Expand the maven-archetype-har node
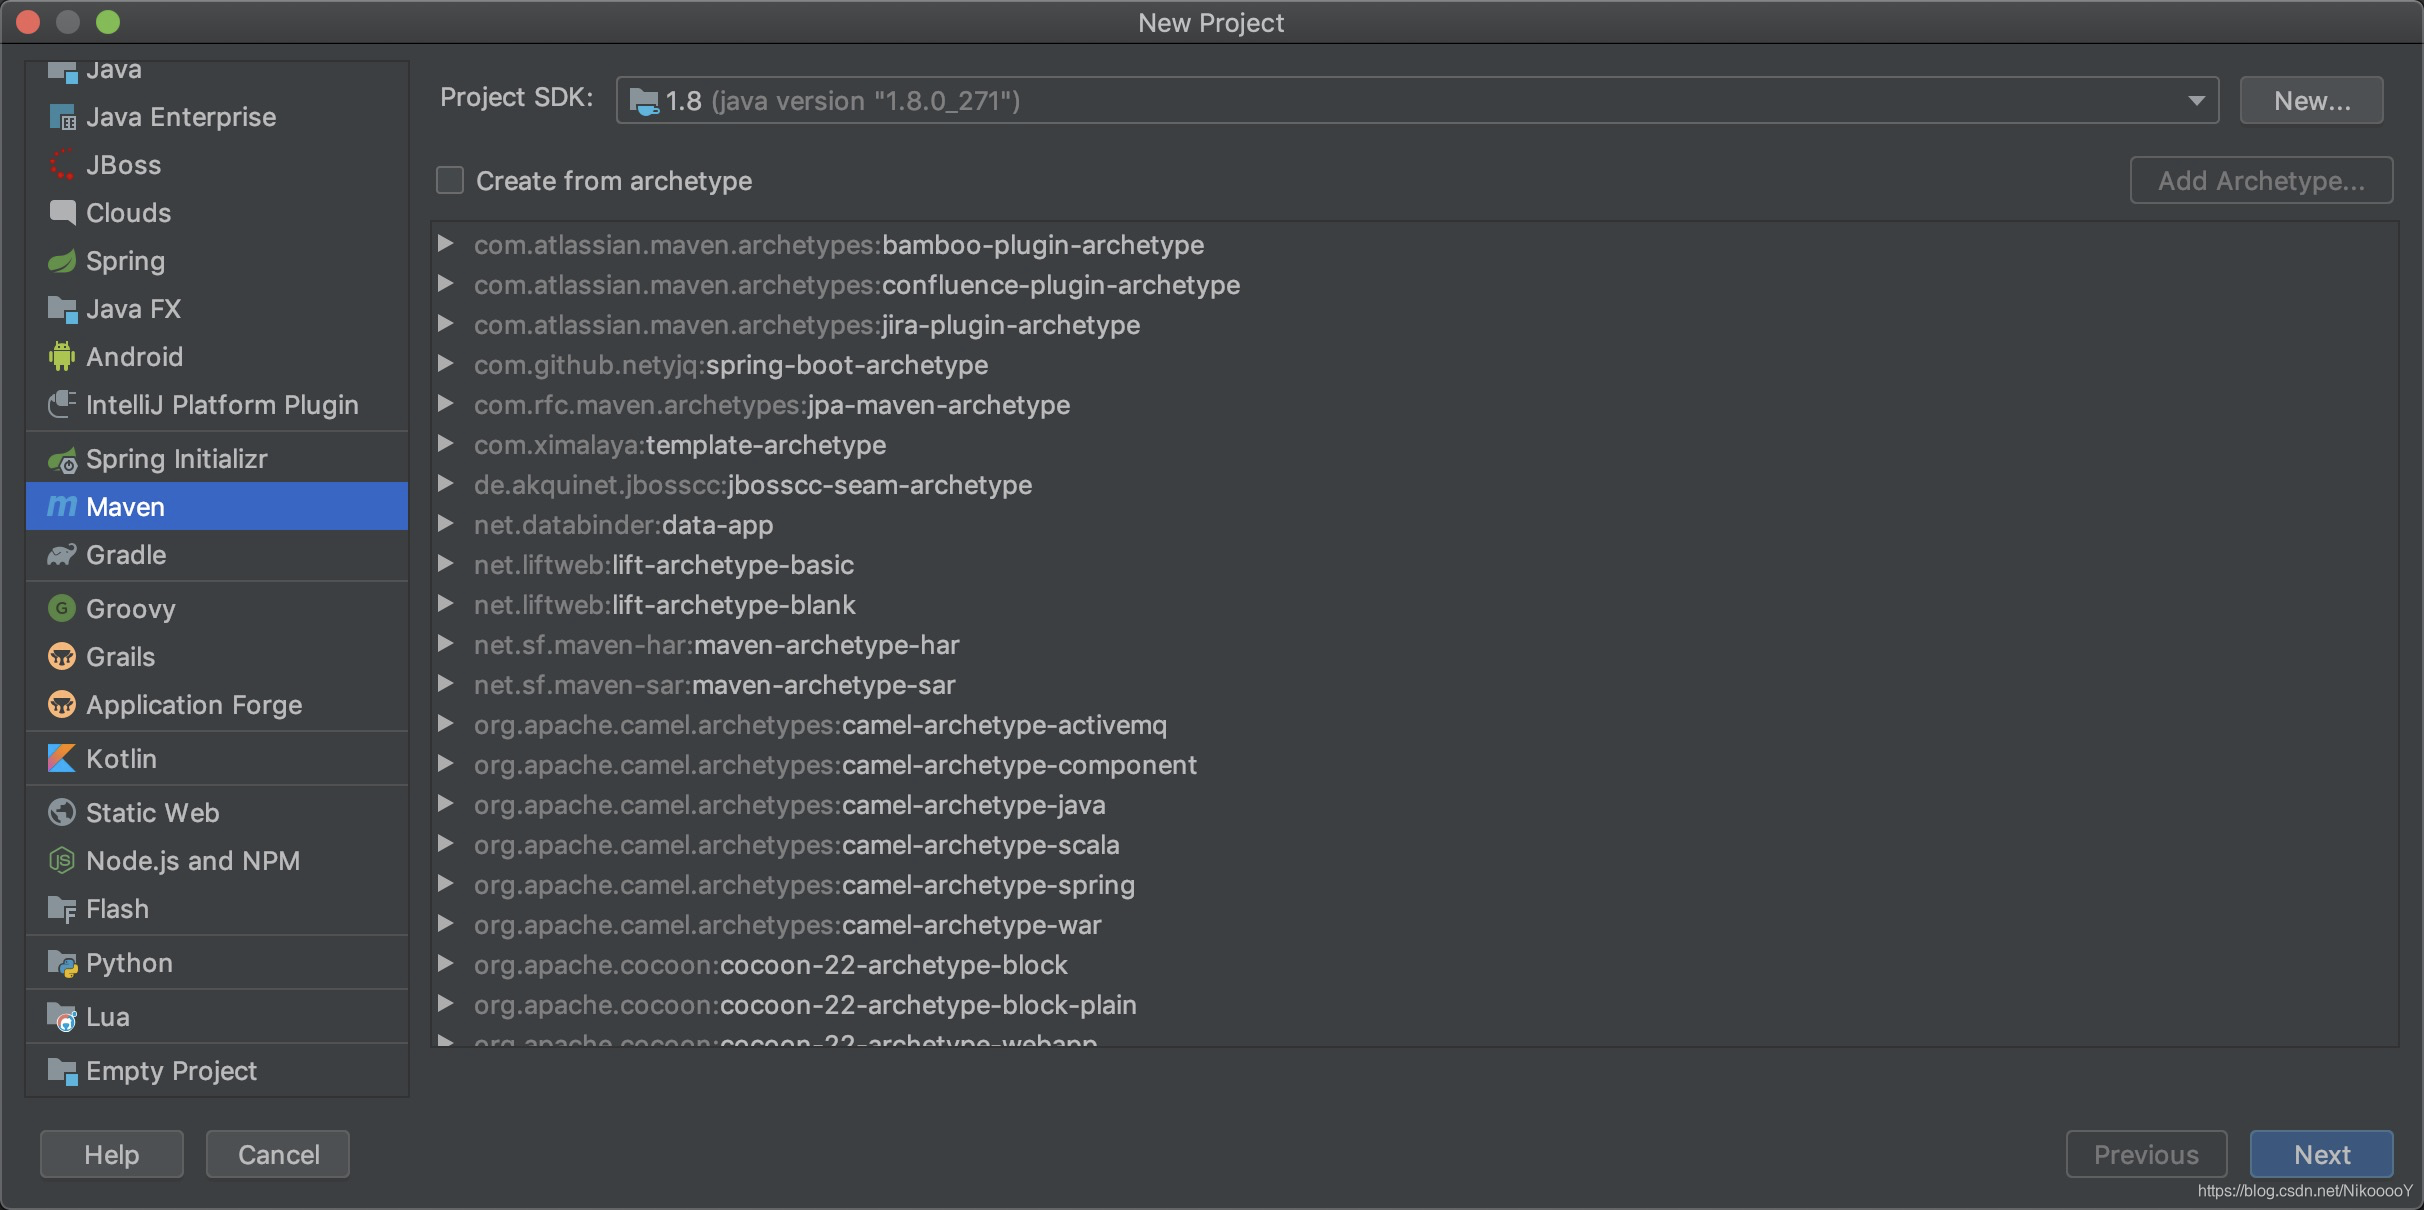2424x1210 pixels. [x=446, y=644]
